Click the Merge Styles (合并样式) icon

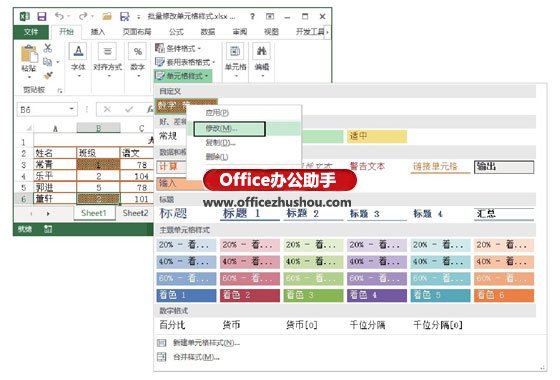tap(161, 356)
